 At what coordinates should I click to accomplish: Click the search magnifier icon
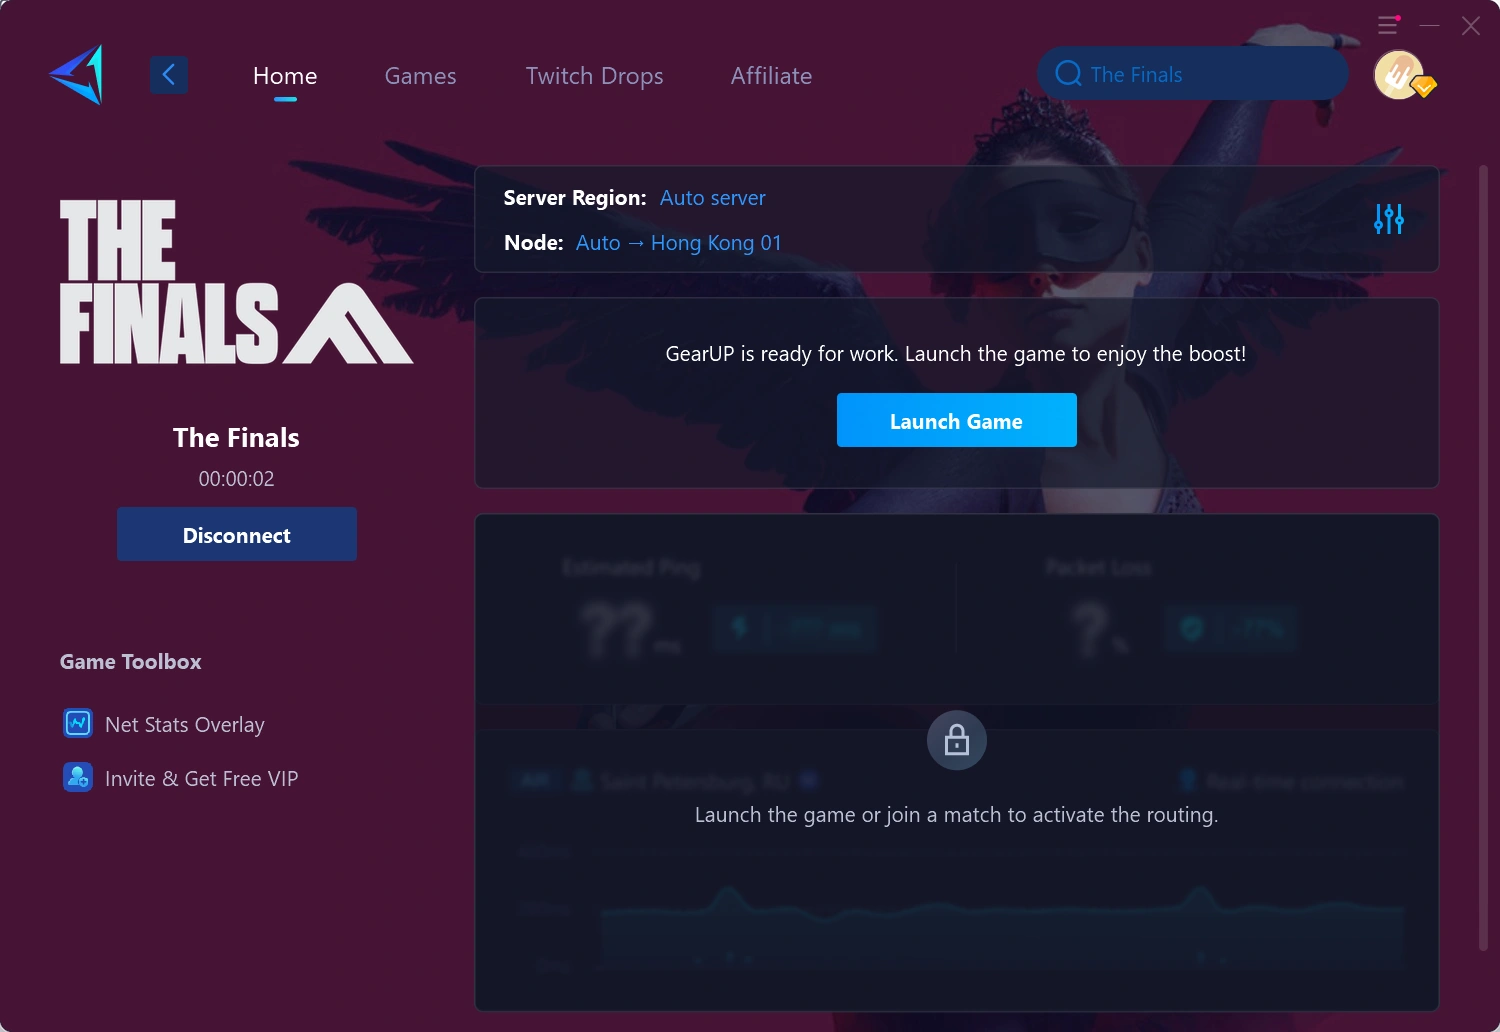click(x=1068, y=74)
